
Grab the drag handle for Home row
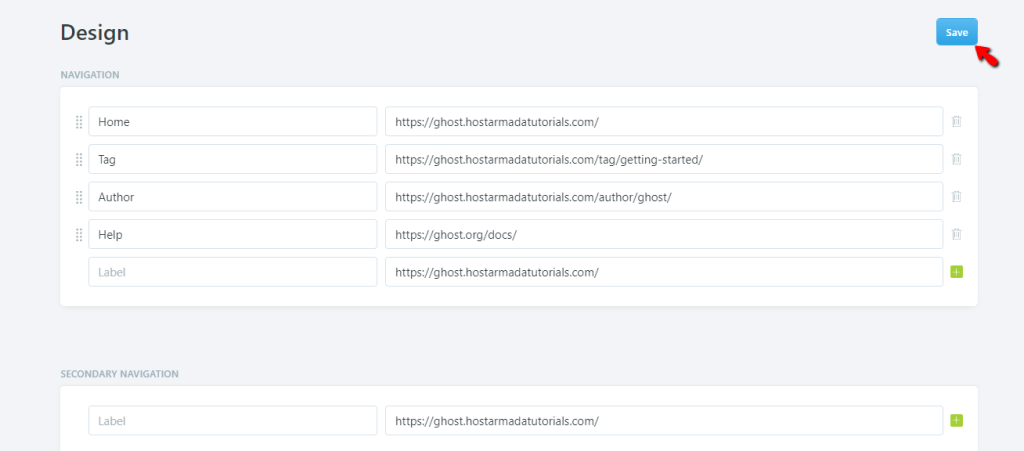coord(79,122)
